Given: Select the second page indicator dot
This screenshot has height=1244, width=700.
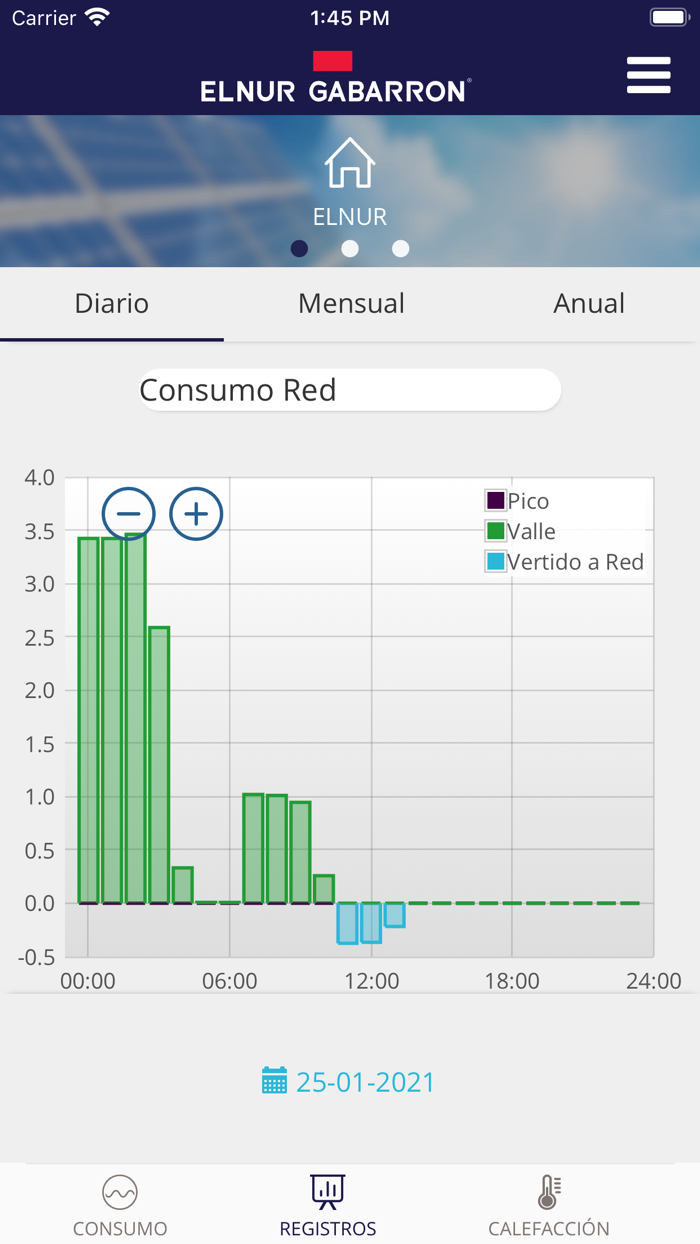Looking at the screenshot, I should [x=350, y=249].
